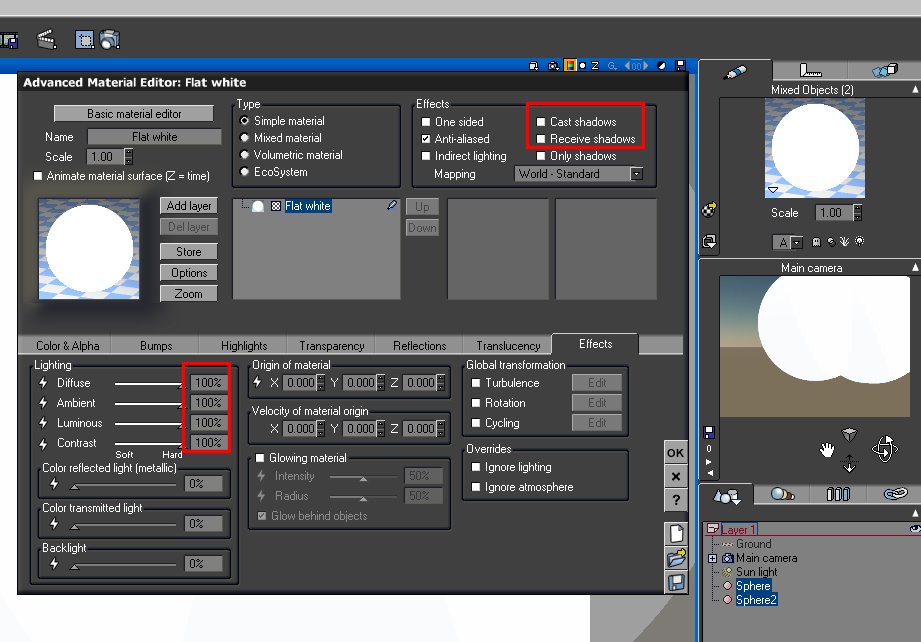Open the Objects tab in World Browser
This screenshot has width=921, height=642.
coord(726,495)
